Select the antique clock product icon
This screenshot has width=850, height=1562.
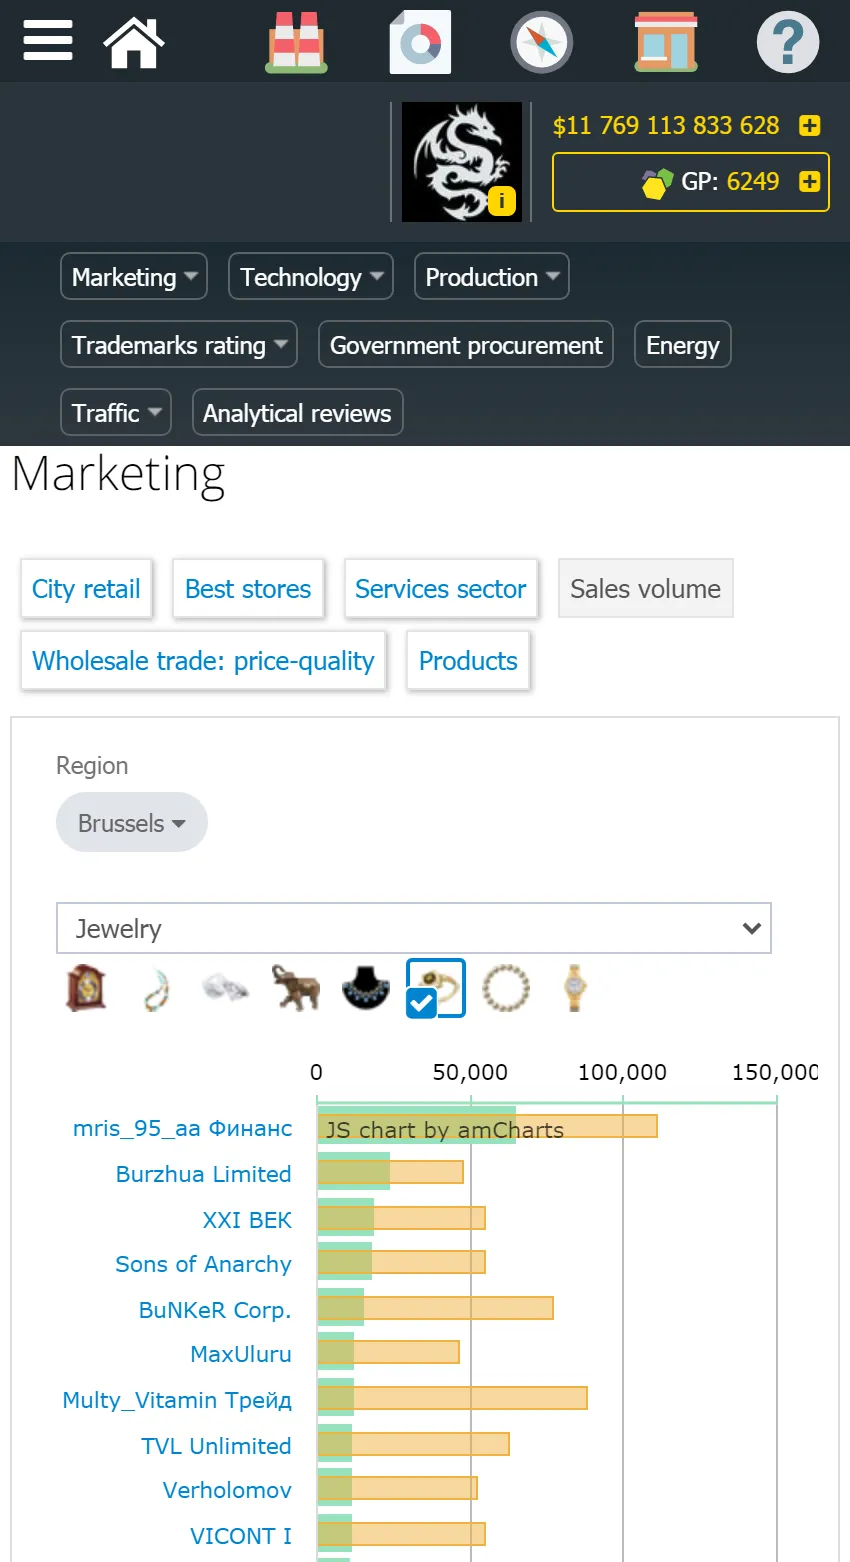[86, 988]
